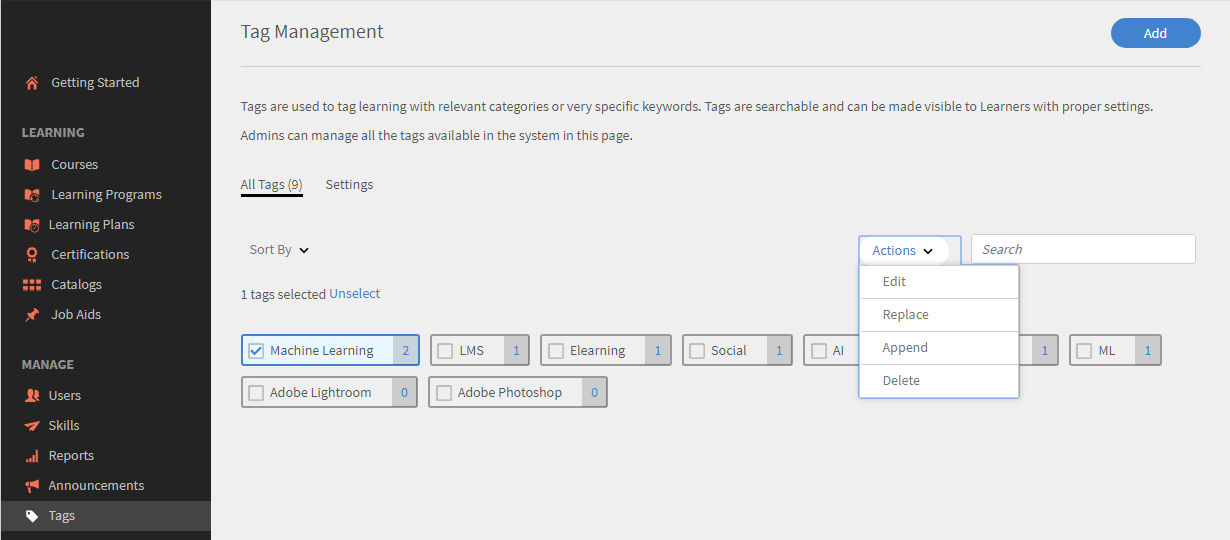Click the Learning Programs sidebar icon

(x=32, y=195)
